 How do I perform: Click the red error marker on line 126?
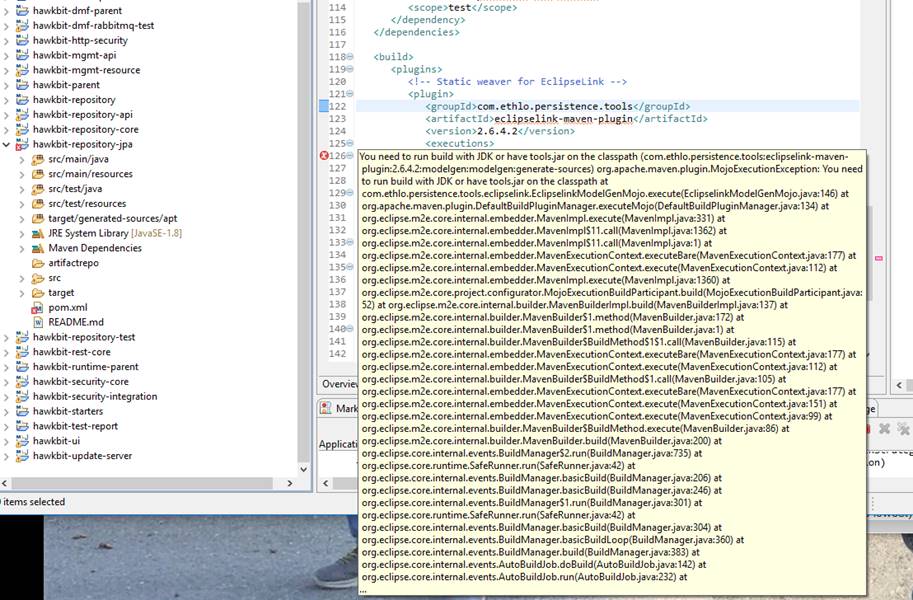(324, 156)
